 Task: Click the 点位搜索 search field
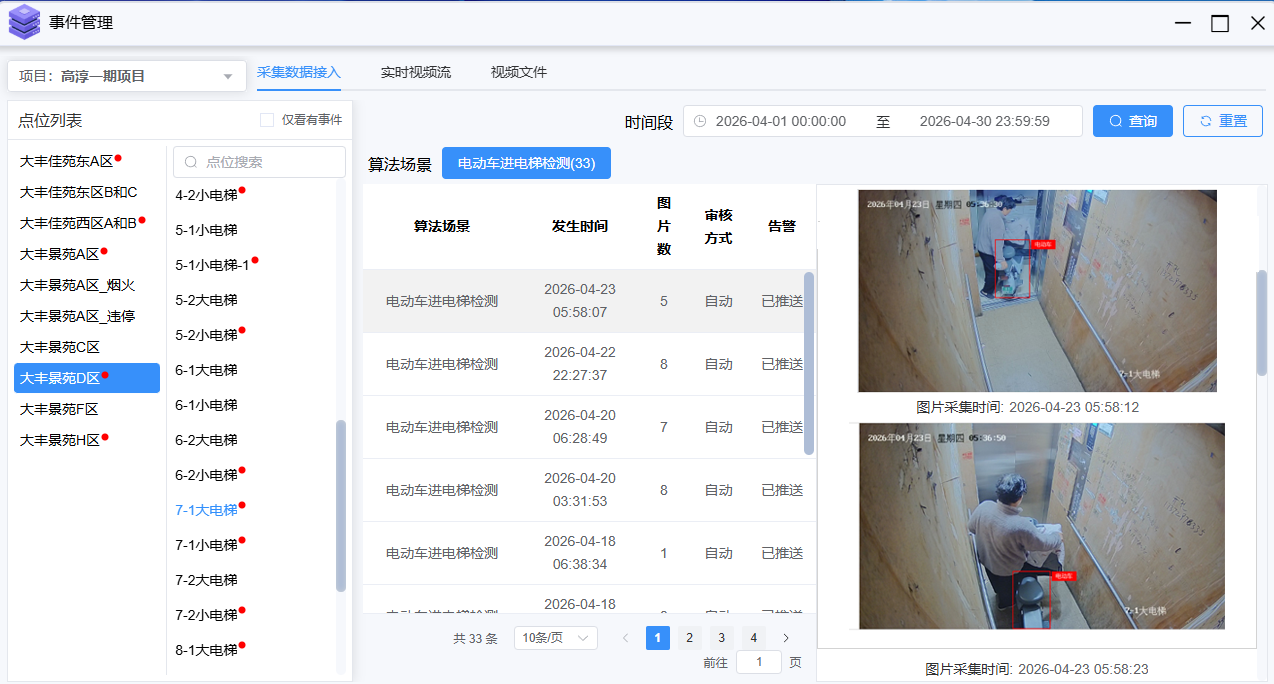pos(259,162)
